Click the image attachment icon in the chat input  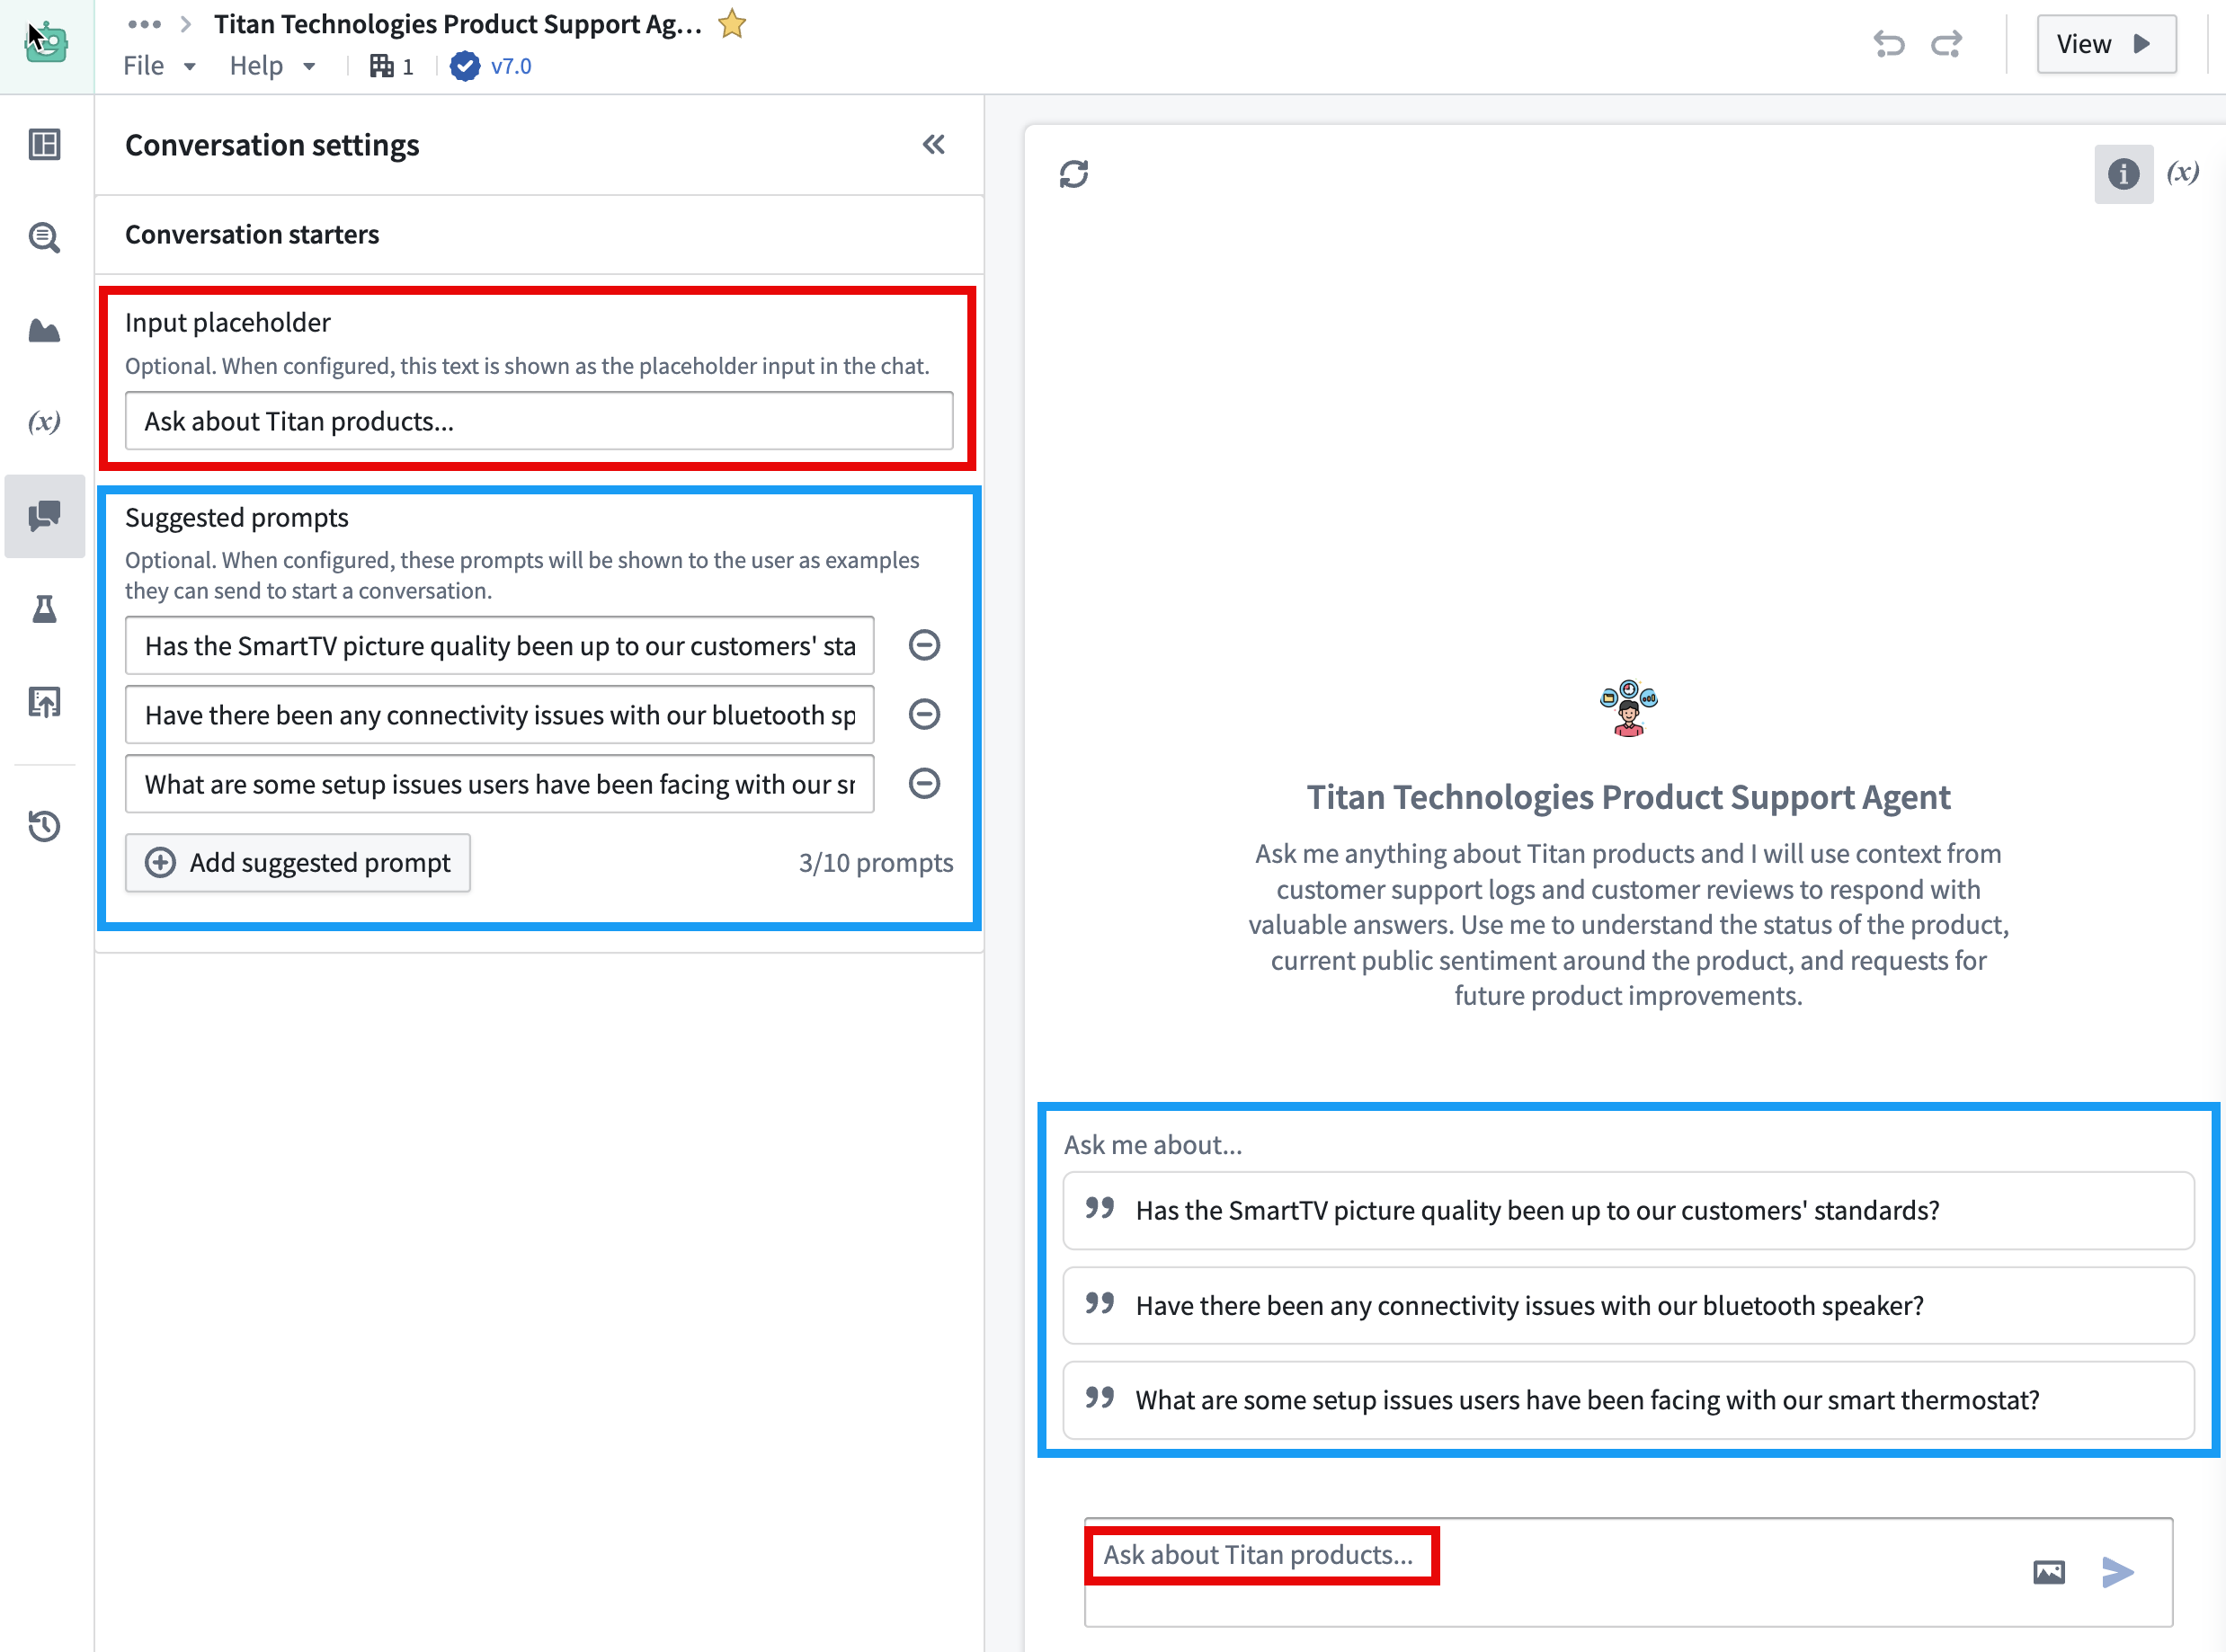pyautogui.click(x=2048, y=1571)
